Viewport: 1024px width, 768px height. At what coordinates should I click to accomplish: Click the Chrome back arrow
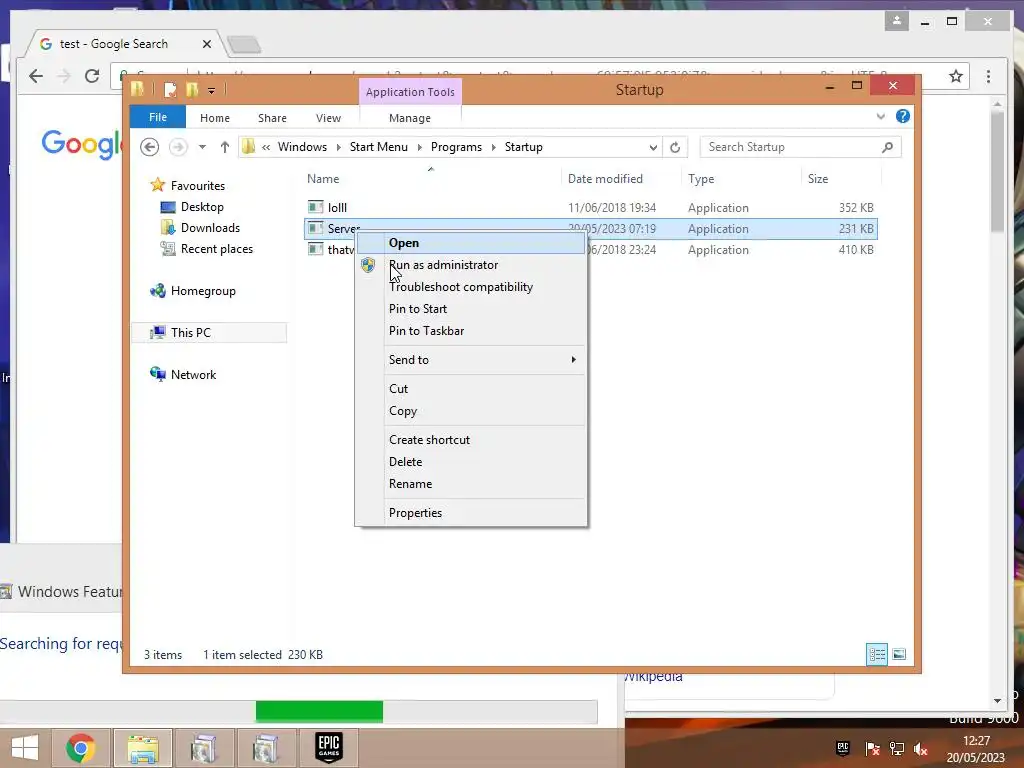tap(36, 76)
